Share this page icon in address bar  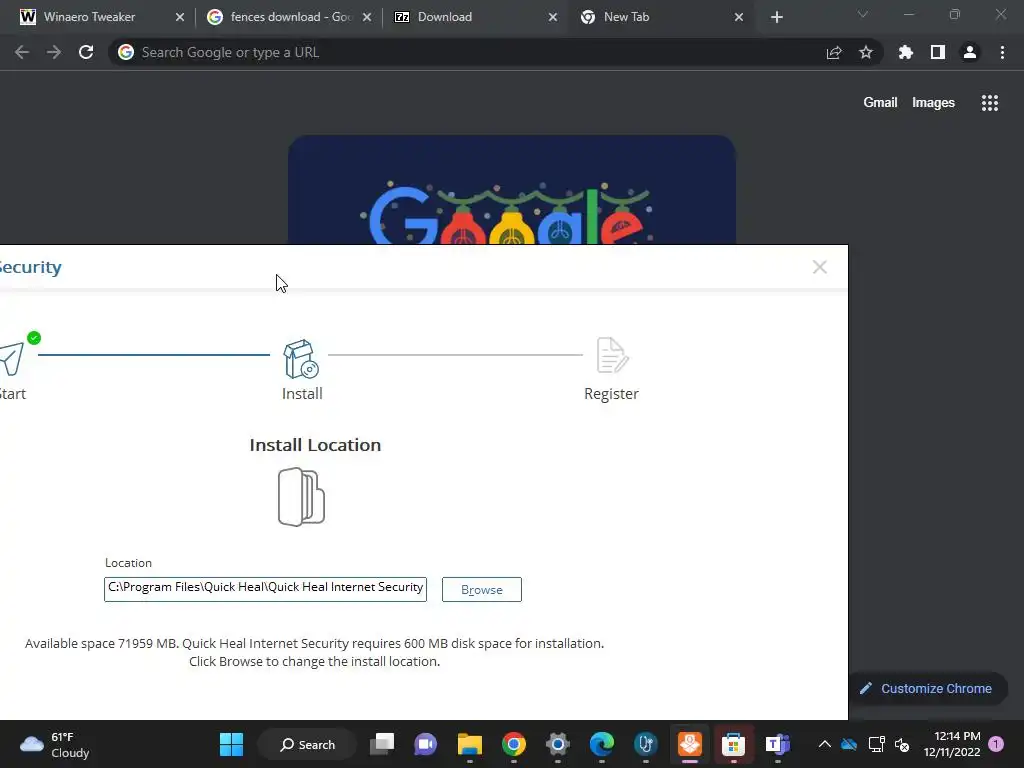click(834, 53)
